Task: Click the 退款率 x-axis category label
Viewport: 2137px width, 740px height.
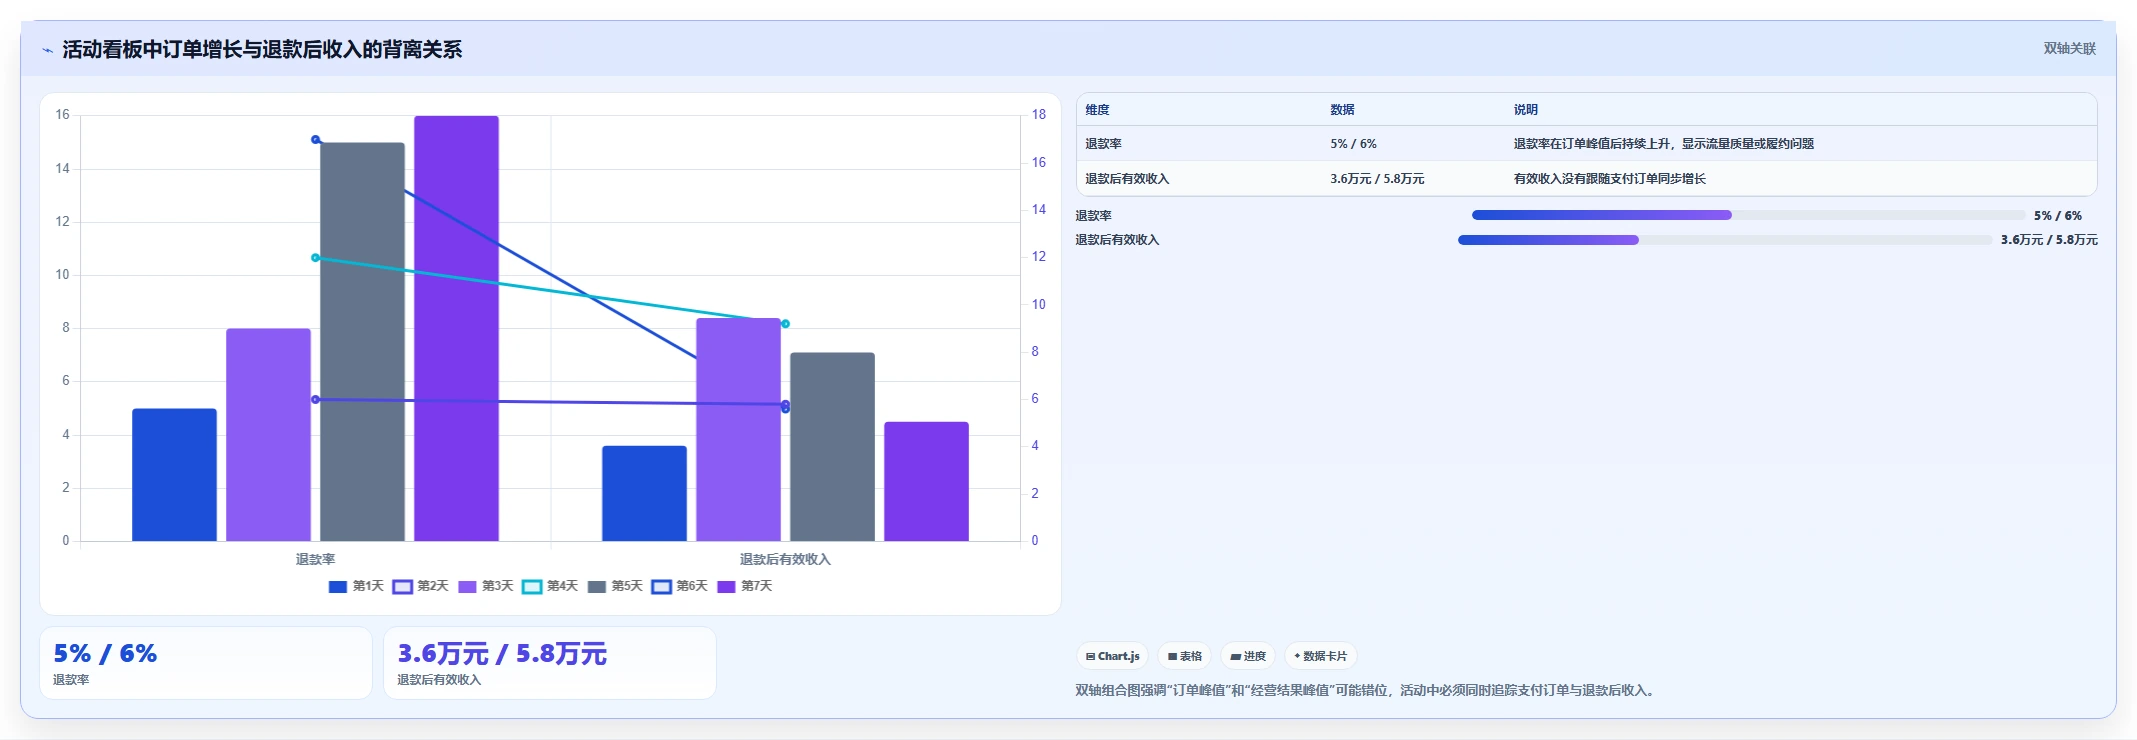Action: point(315,559)
